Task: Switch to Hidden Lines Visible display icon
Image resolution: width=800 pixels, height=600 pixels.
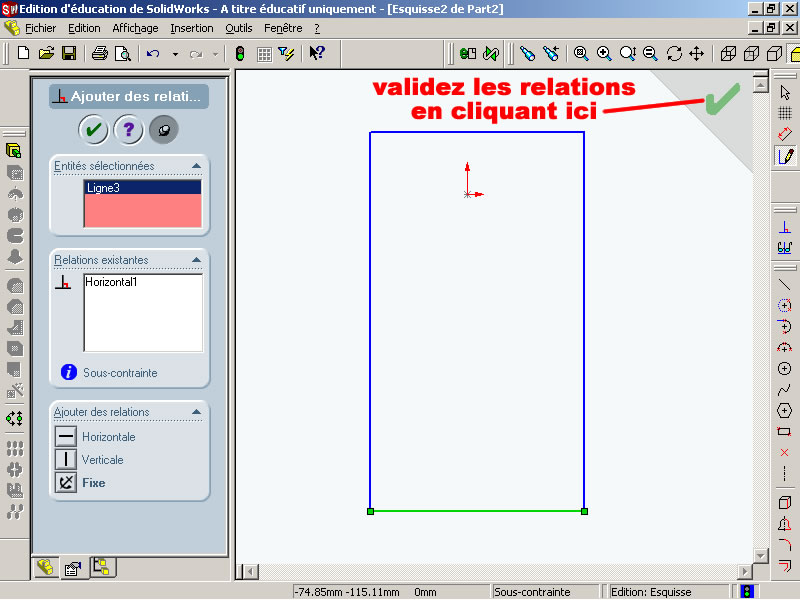Action: [751, 53]
